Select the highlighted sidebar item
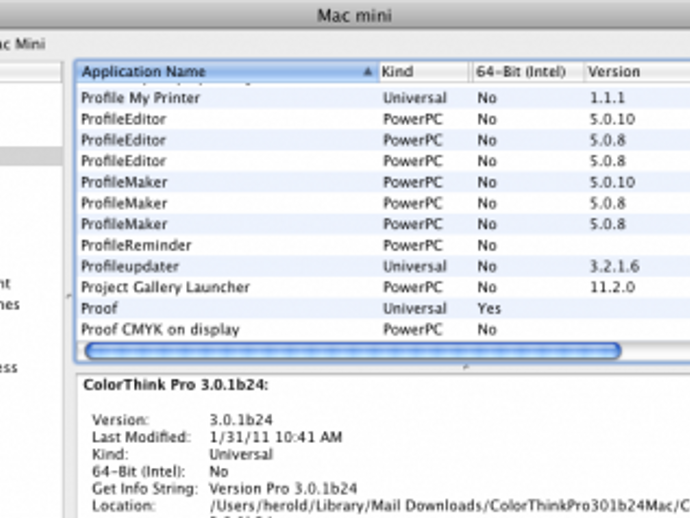The height and width of the screenshot is (518, 690). (31, 156)
